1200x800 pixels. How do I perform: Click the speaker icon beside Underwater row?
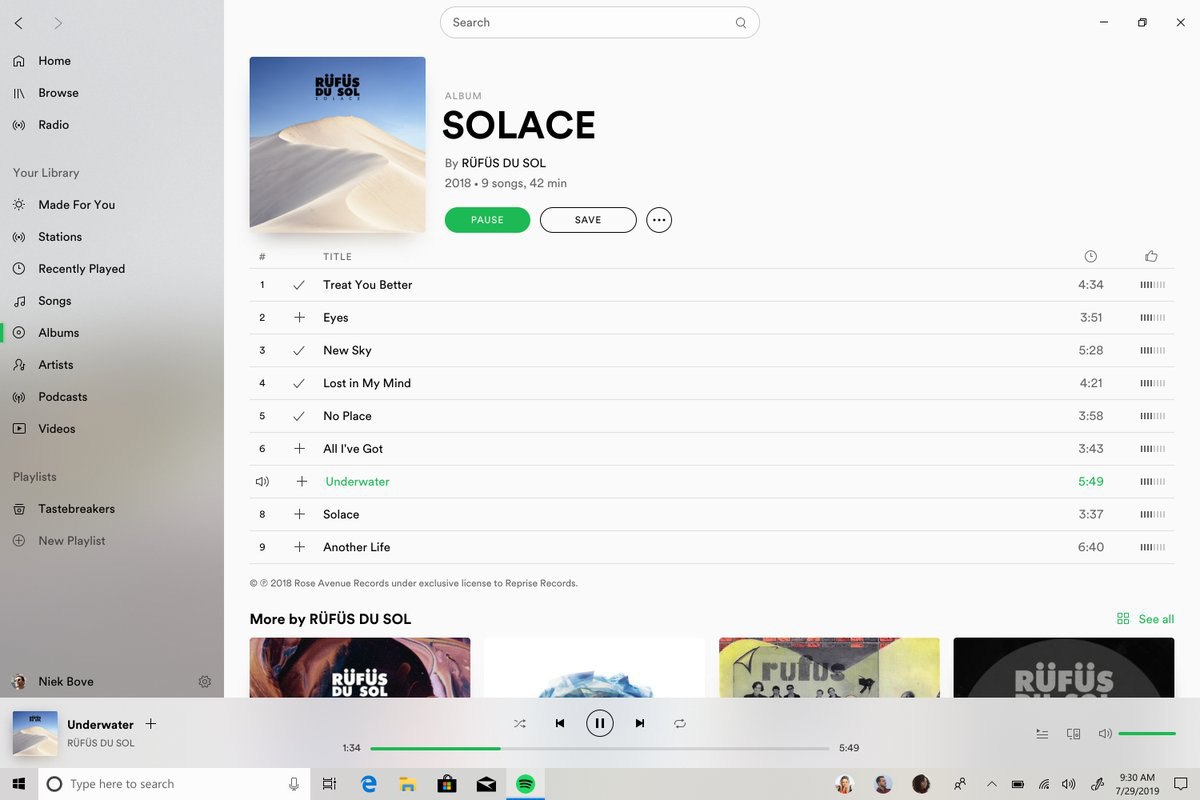pos(262,482)
